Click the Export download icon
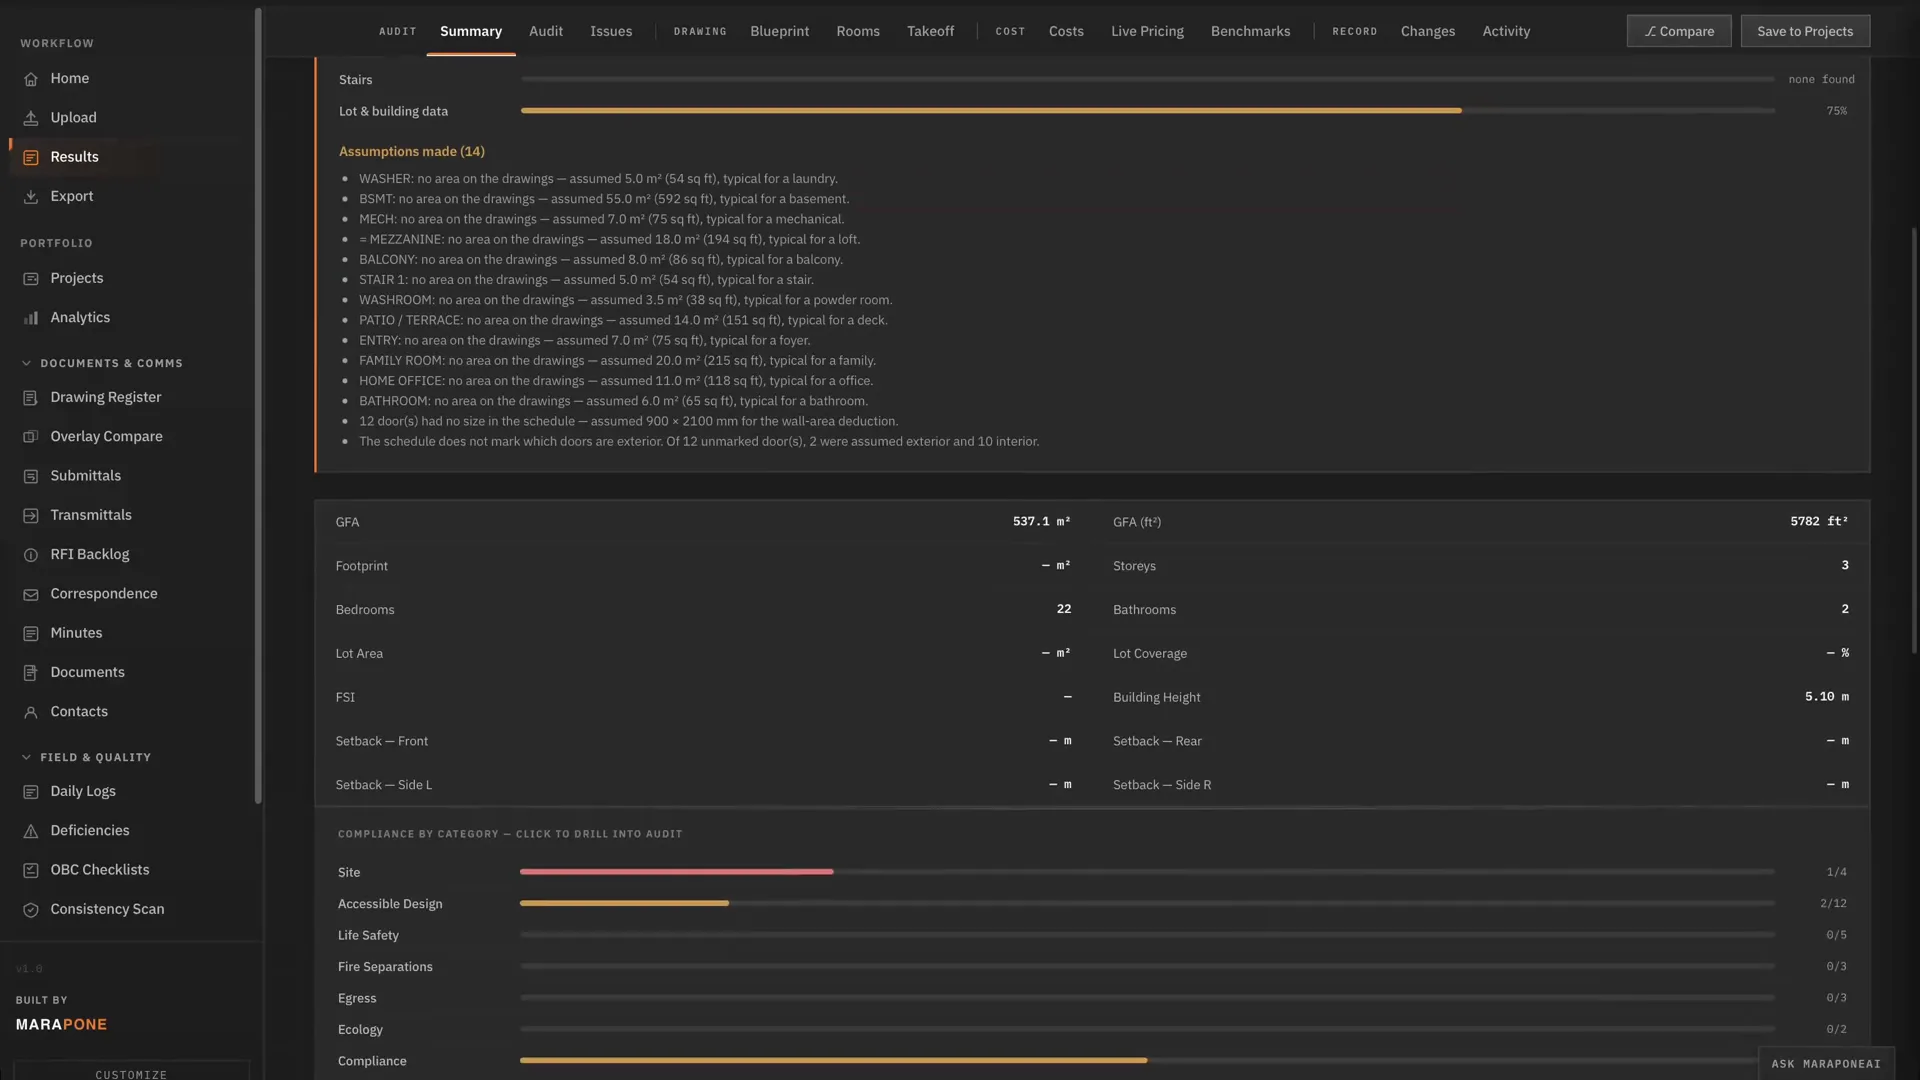This screenshot has width=1920, height=1080. [31, 197]
